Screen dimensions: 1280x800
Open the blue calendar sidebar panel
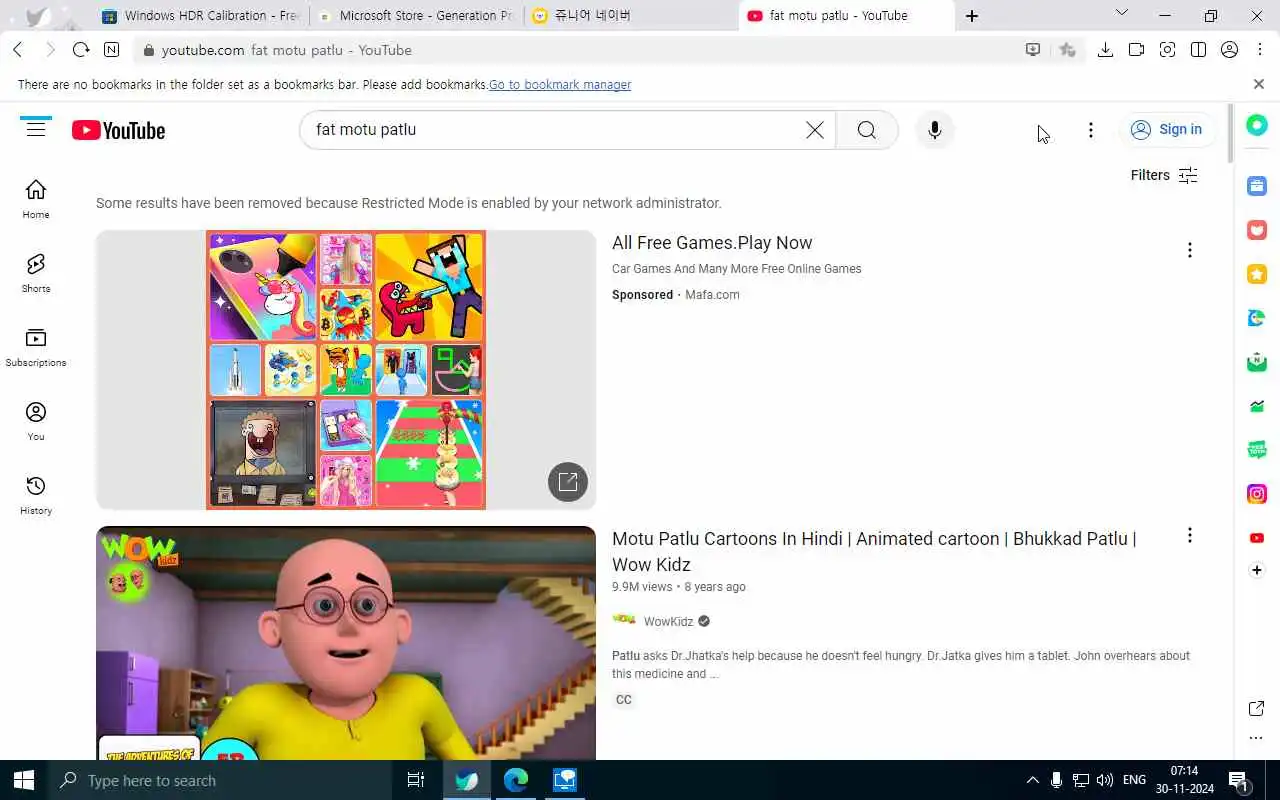point(1257,186)
